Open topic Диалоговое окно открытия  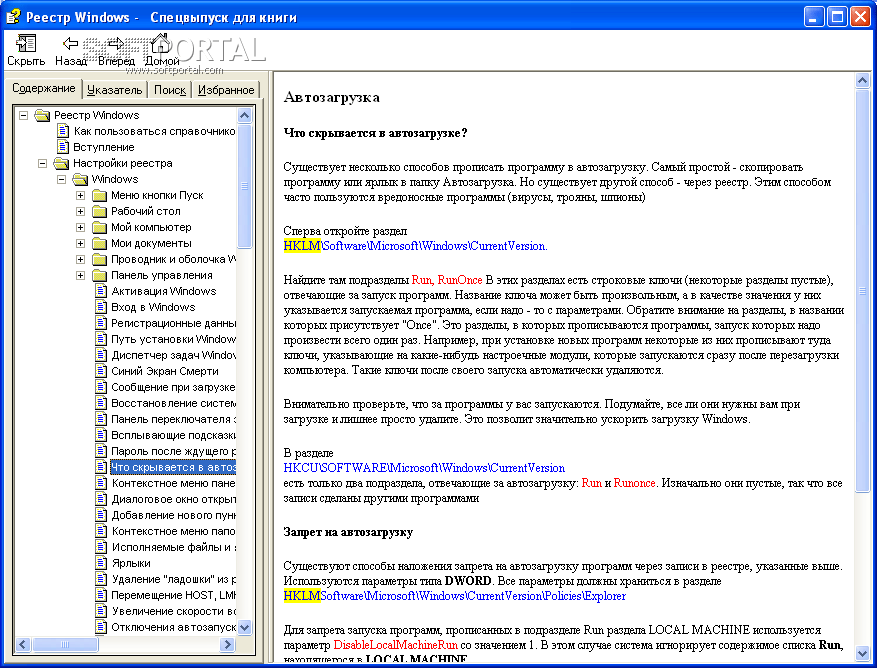[x=173, y=499]
